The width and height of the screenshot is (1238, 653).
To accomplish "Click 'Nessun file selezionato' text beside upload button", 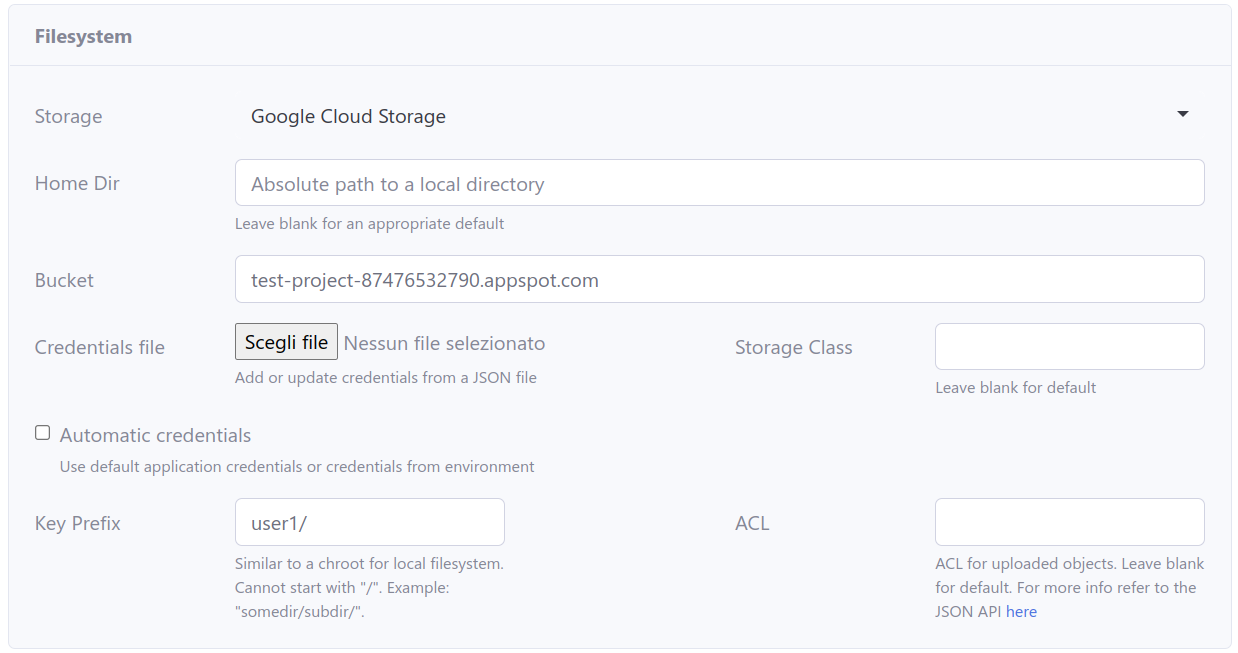I will [444, 342].
